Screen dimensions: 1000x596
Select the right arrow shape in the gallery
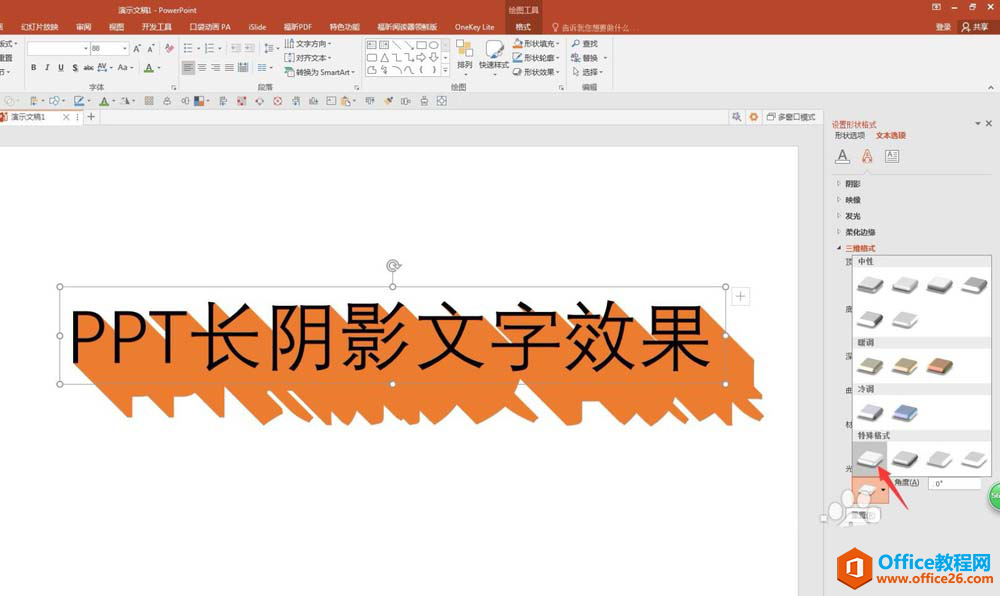(422, 57)
